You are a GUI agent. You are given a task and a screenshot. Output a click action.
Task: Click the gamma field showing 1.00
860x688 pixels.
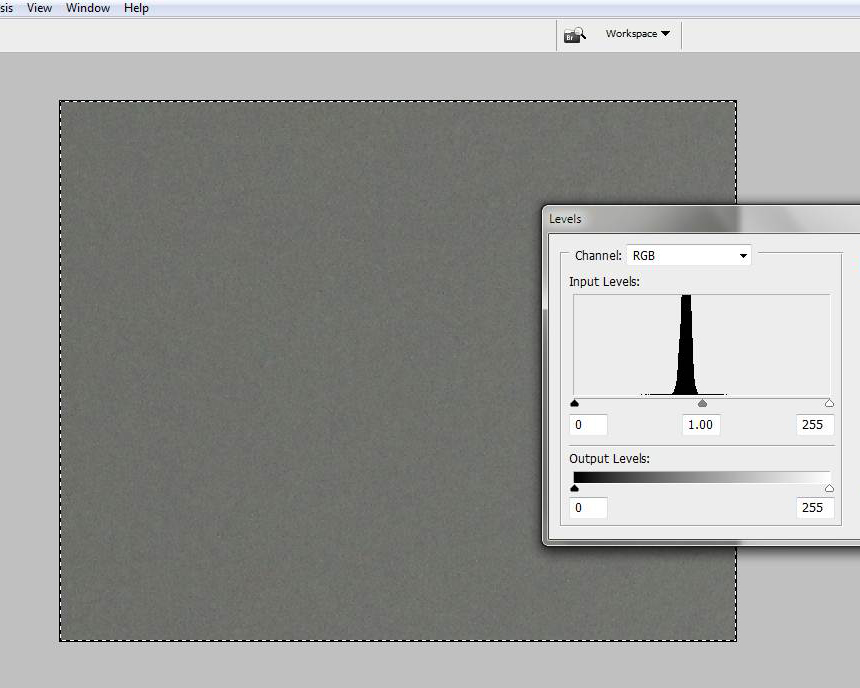click(701, 425)
